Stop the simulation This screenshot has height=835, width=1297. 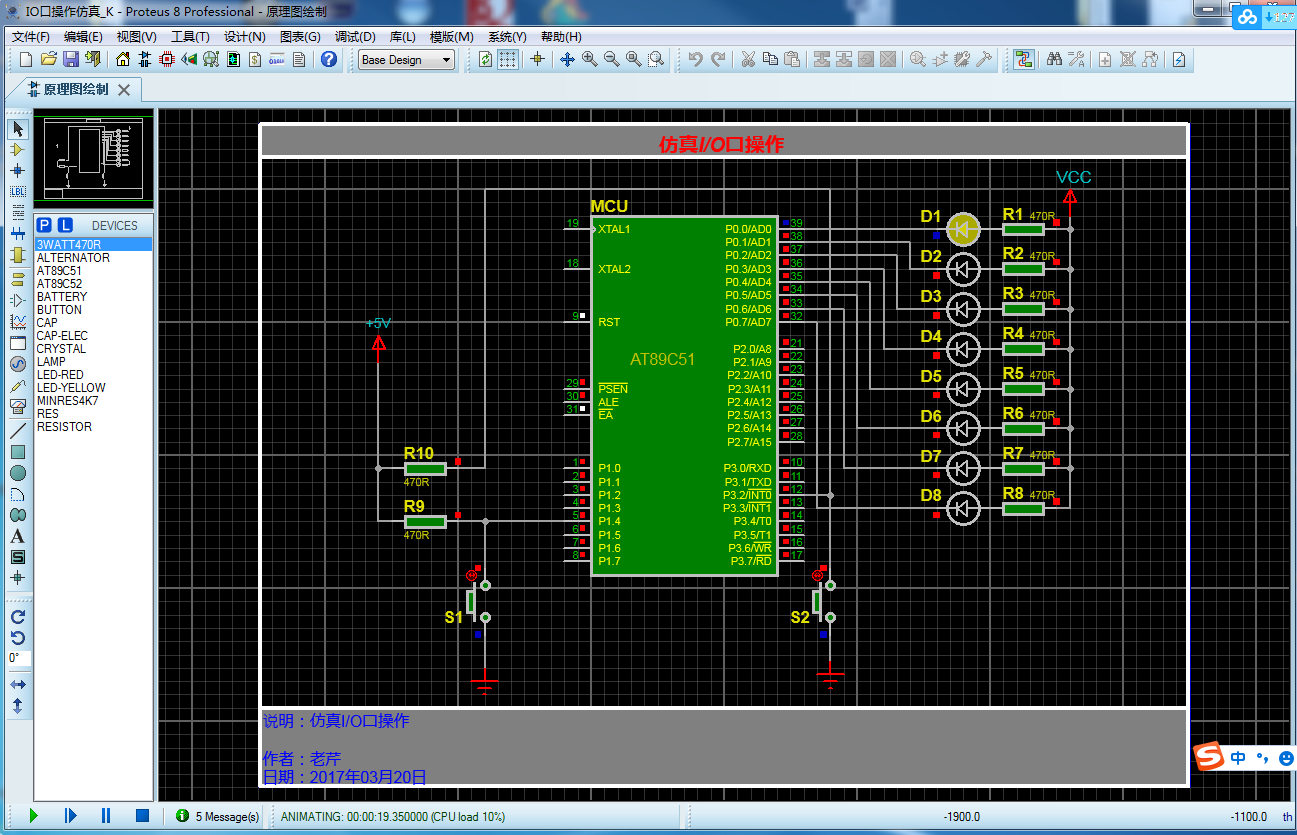pos(142,816)
